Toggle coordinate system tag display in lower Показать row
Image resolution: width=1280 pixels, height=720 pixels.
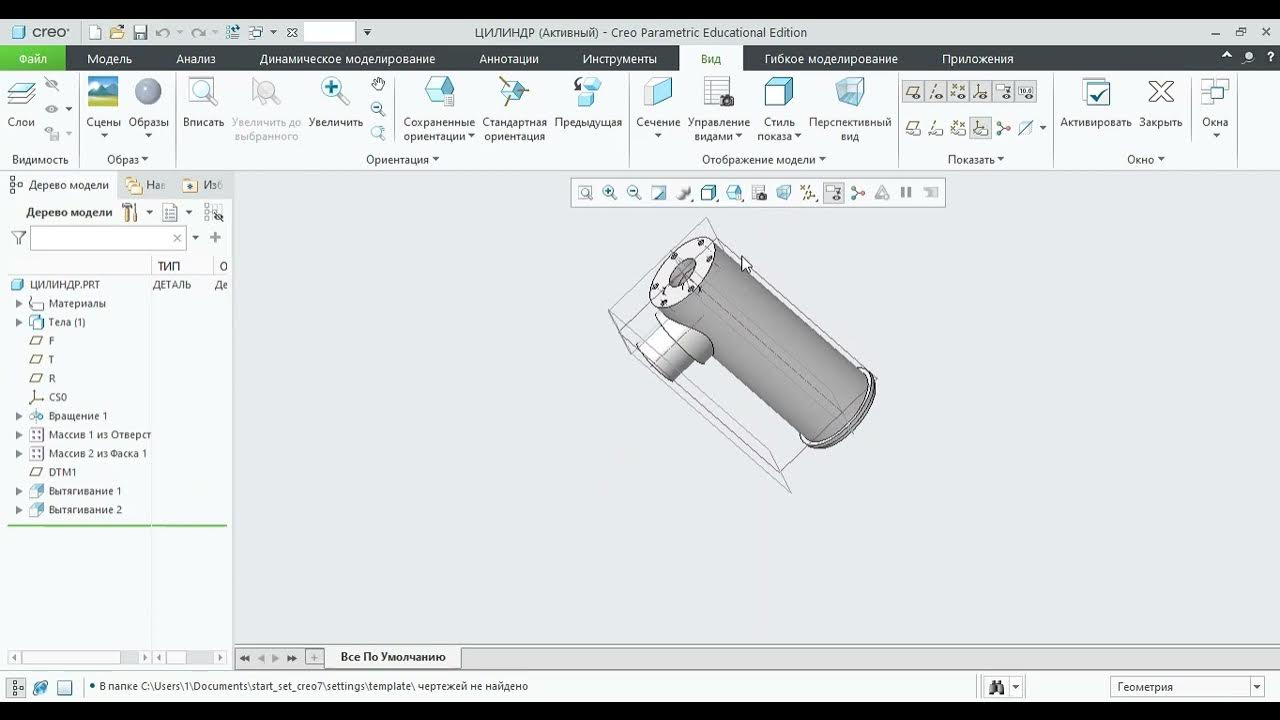981,128
